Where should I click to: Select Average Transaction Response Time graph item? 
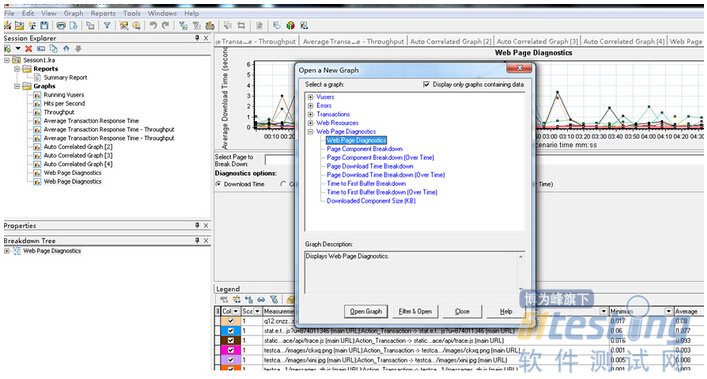click(91, 121)
